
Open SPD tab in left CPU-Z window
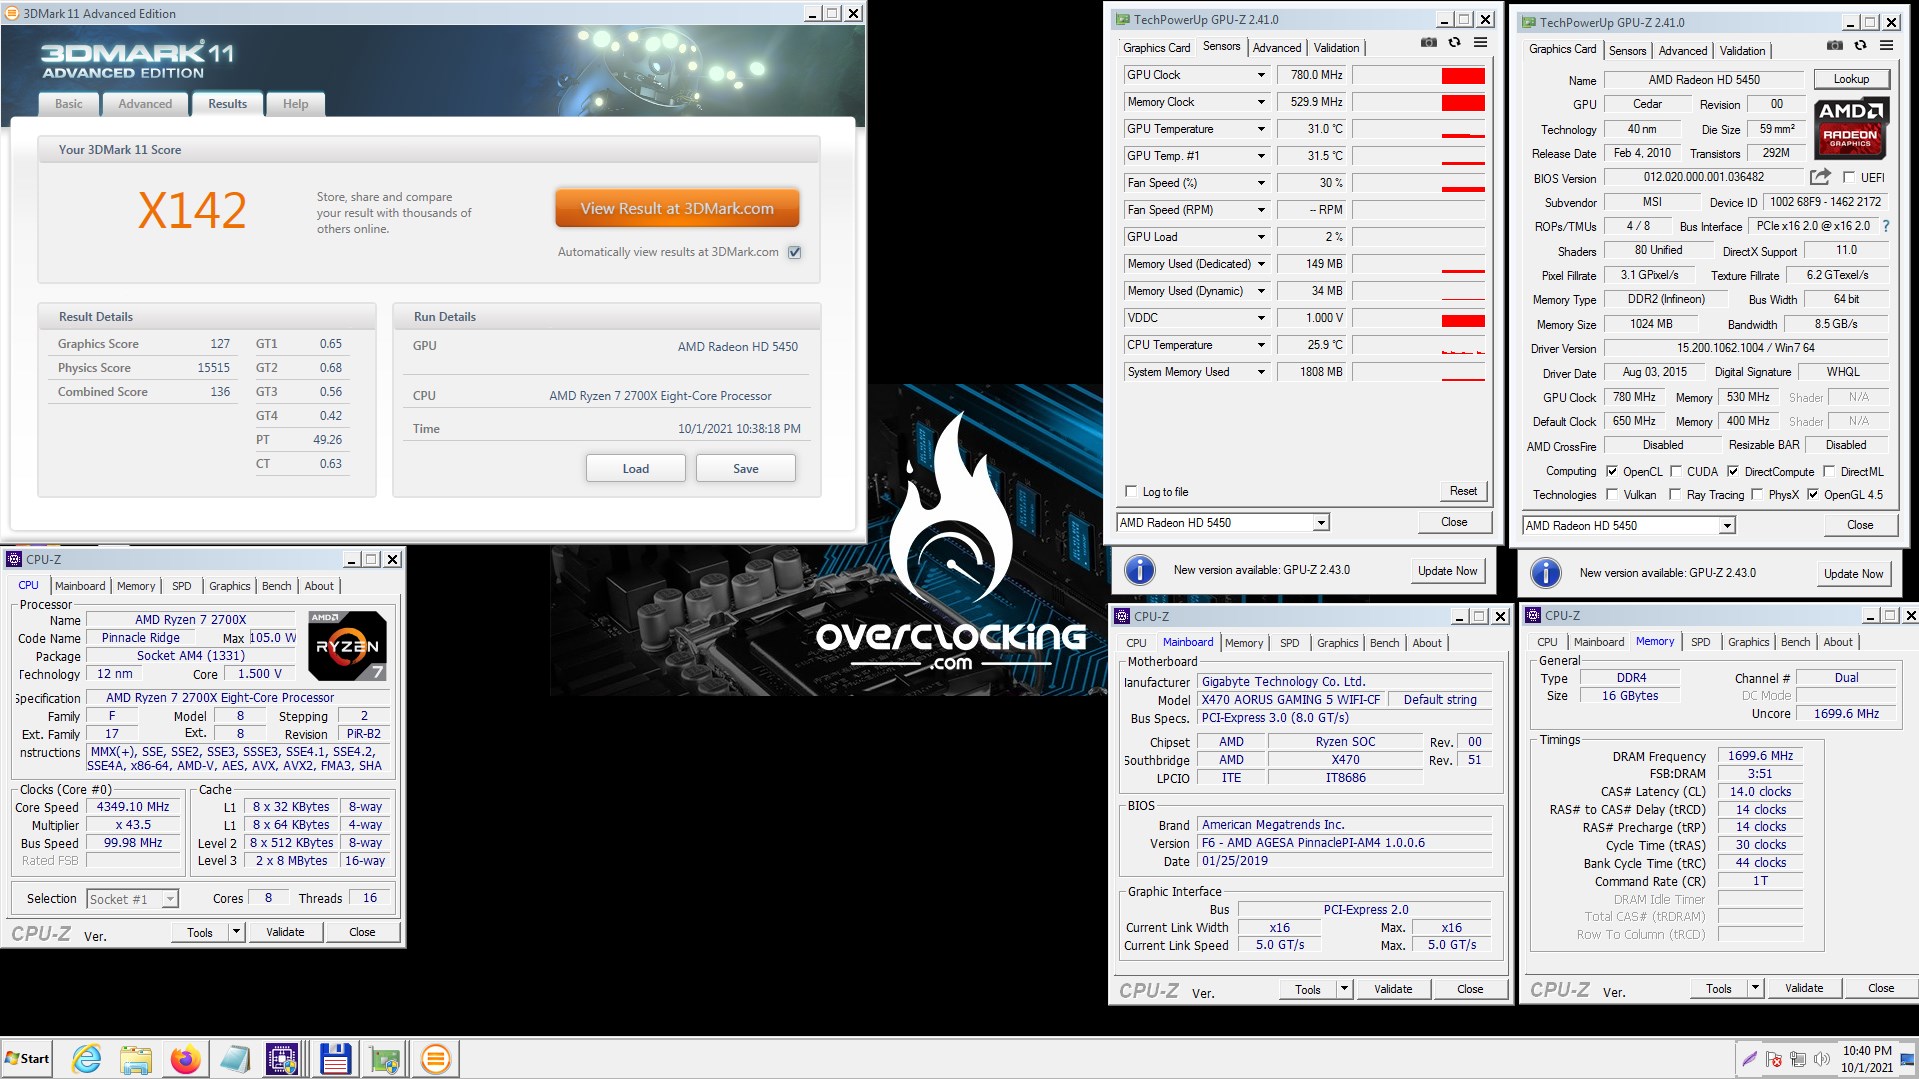(182, 586)
